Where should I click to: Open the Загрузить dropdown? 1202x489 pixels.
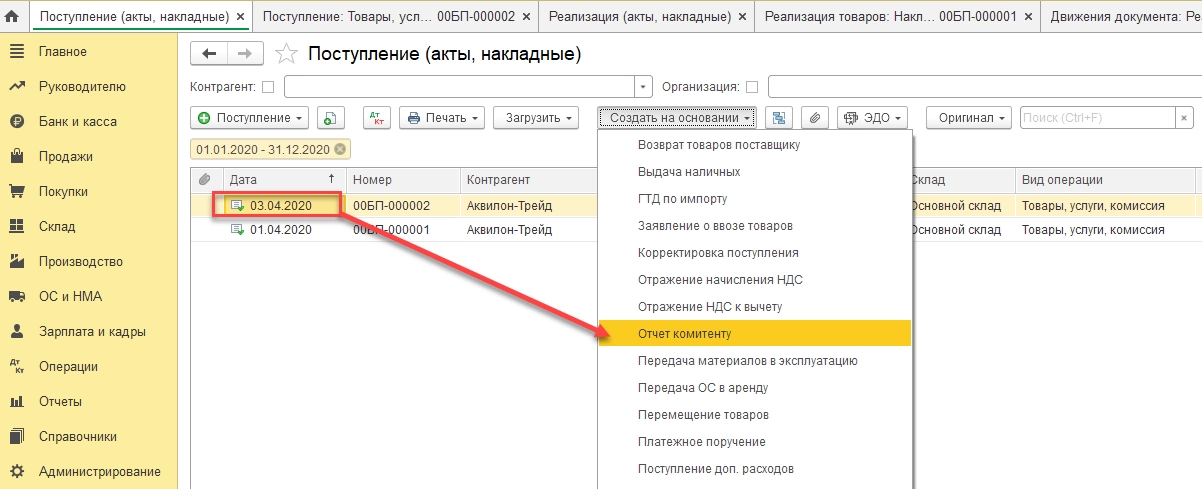coord(537,118)
